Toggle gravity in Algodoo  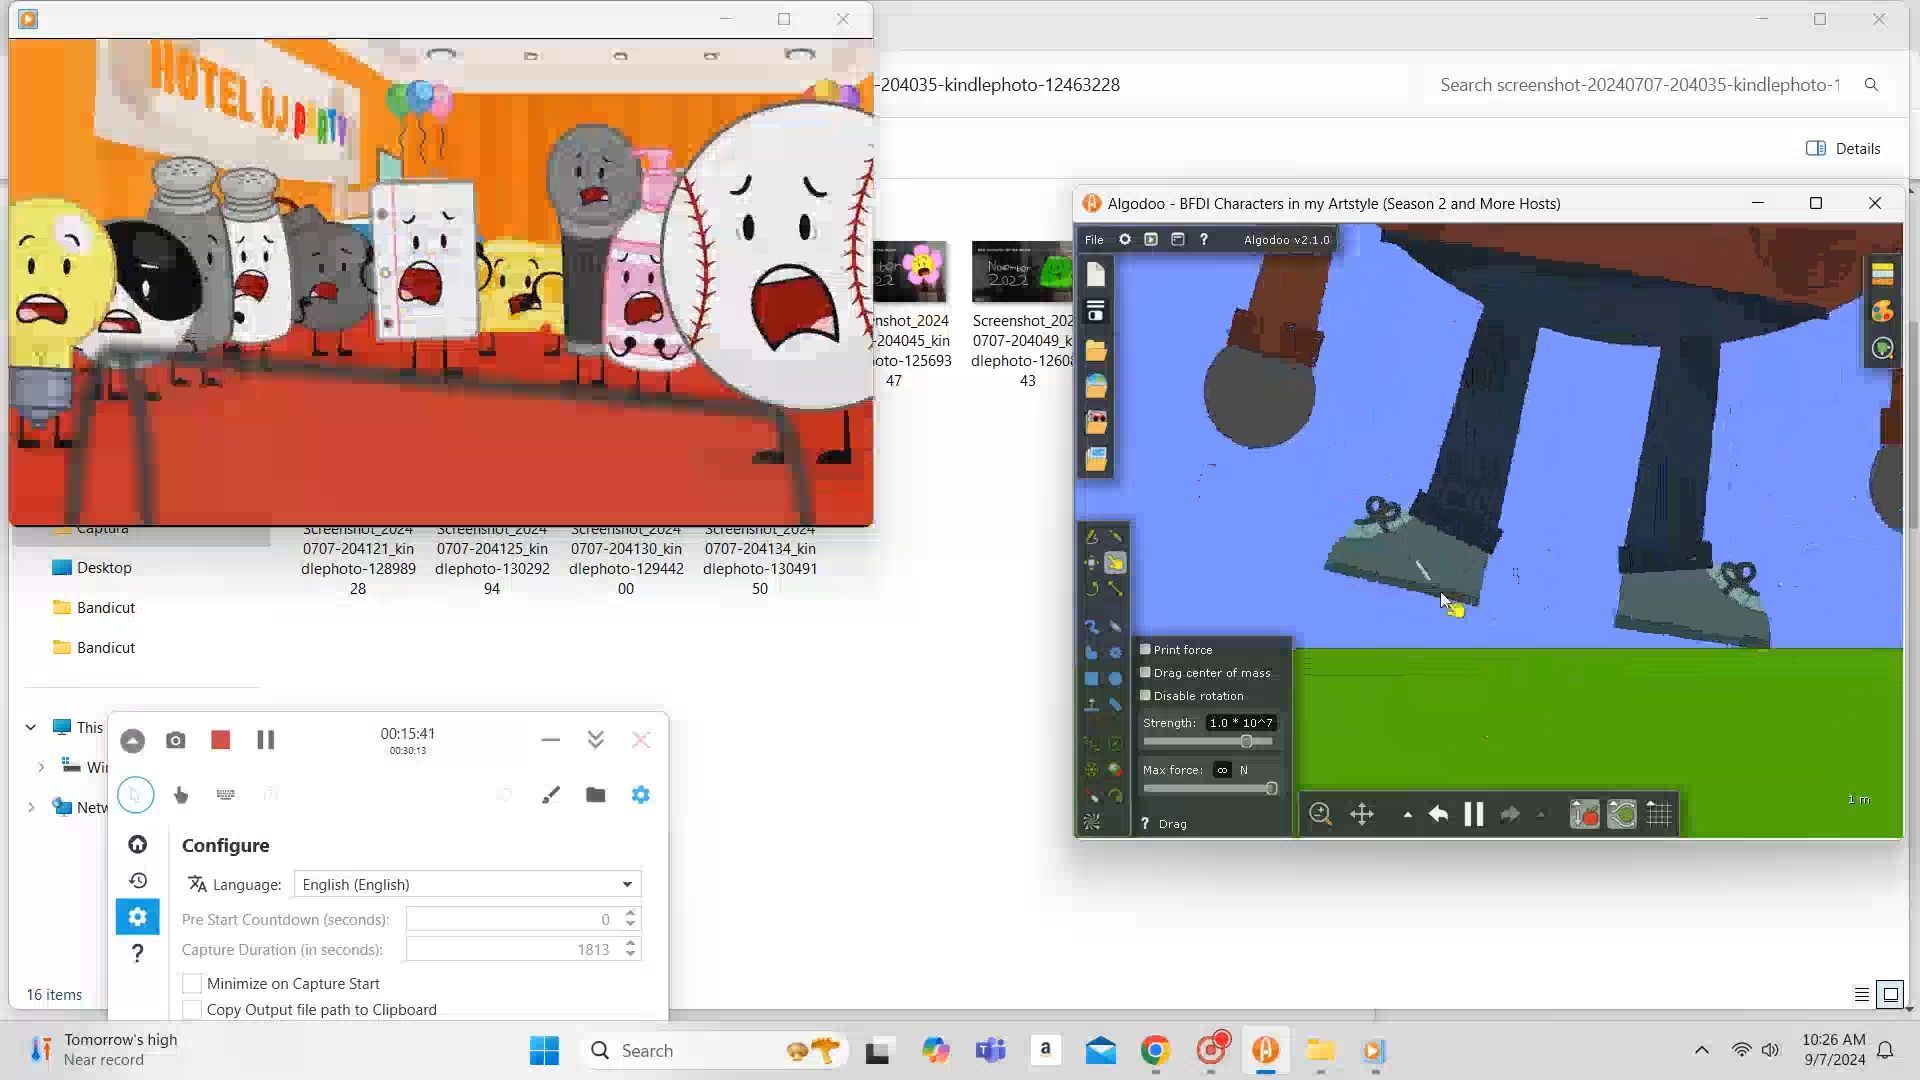click(x=1585, y=814)
